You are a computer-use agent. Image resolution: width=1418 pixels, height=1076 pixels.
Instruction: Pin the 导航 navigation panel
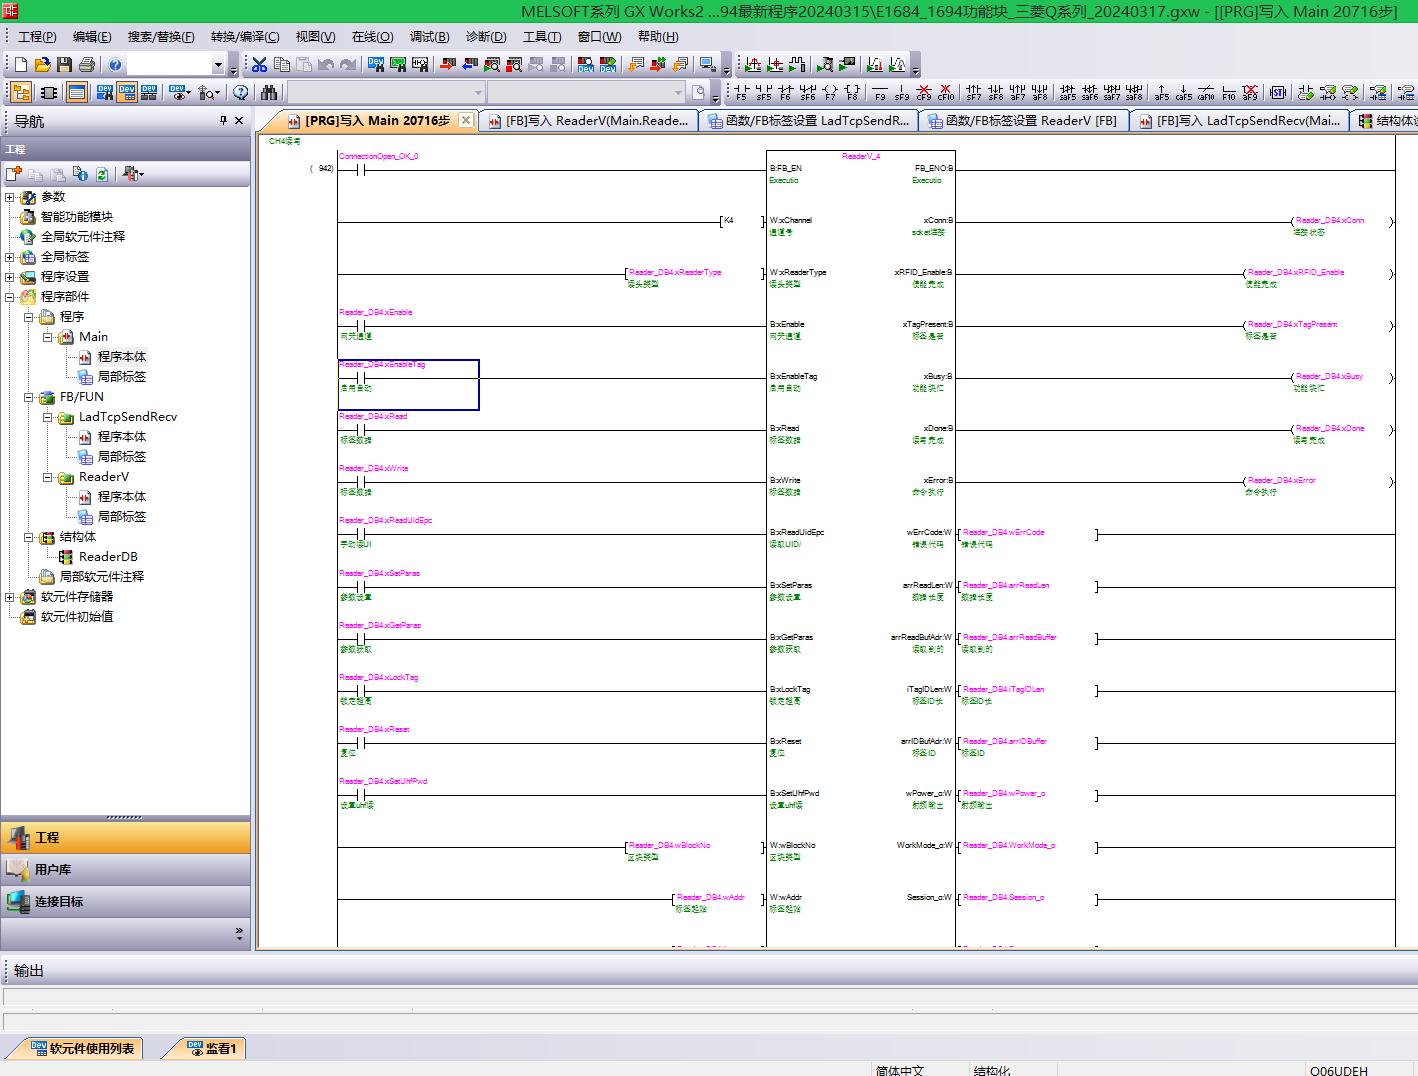pyautogui.click(x=223, y=121)
